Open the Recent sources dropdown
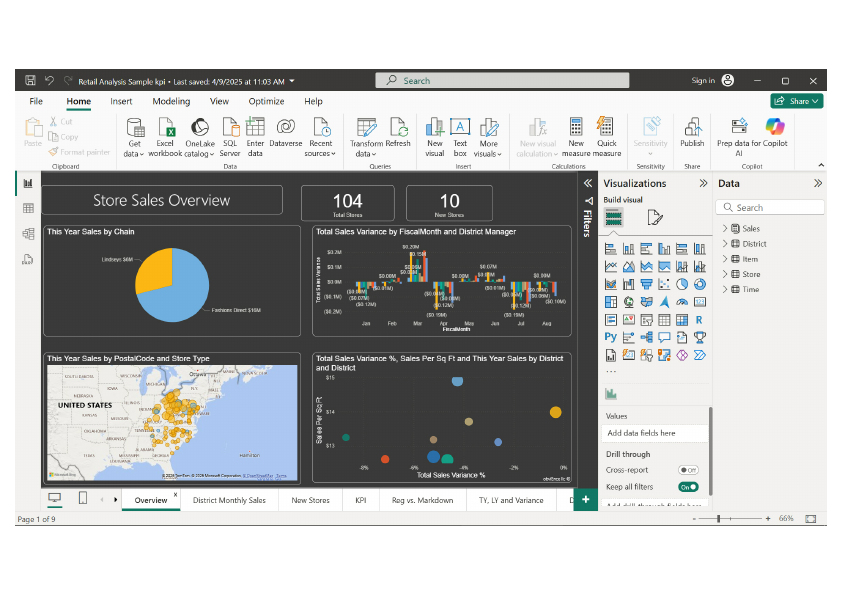The image size is (842, 595). point(321,137)
